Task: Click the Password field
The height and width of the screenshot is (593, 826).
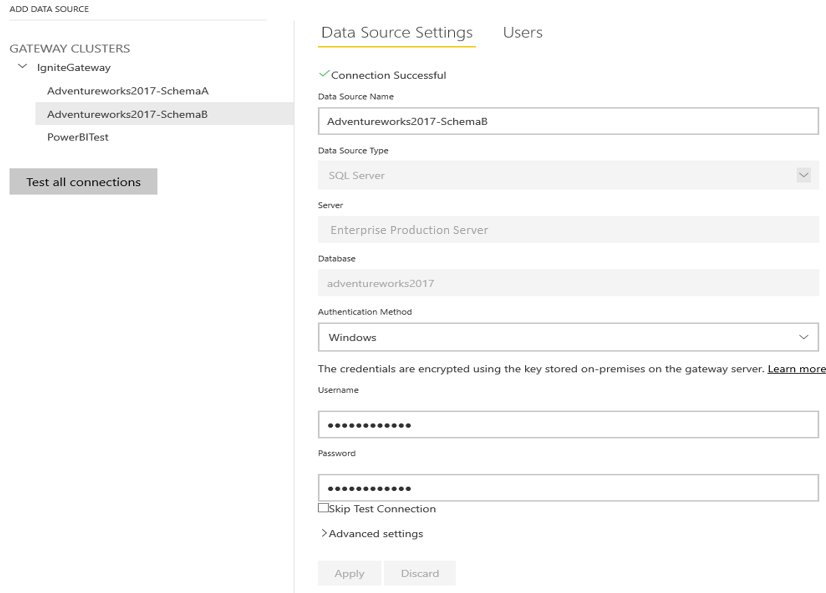Action: 568,488
